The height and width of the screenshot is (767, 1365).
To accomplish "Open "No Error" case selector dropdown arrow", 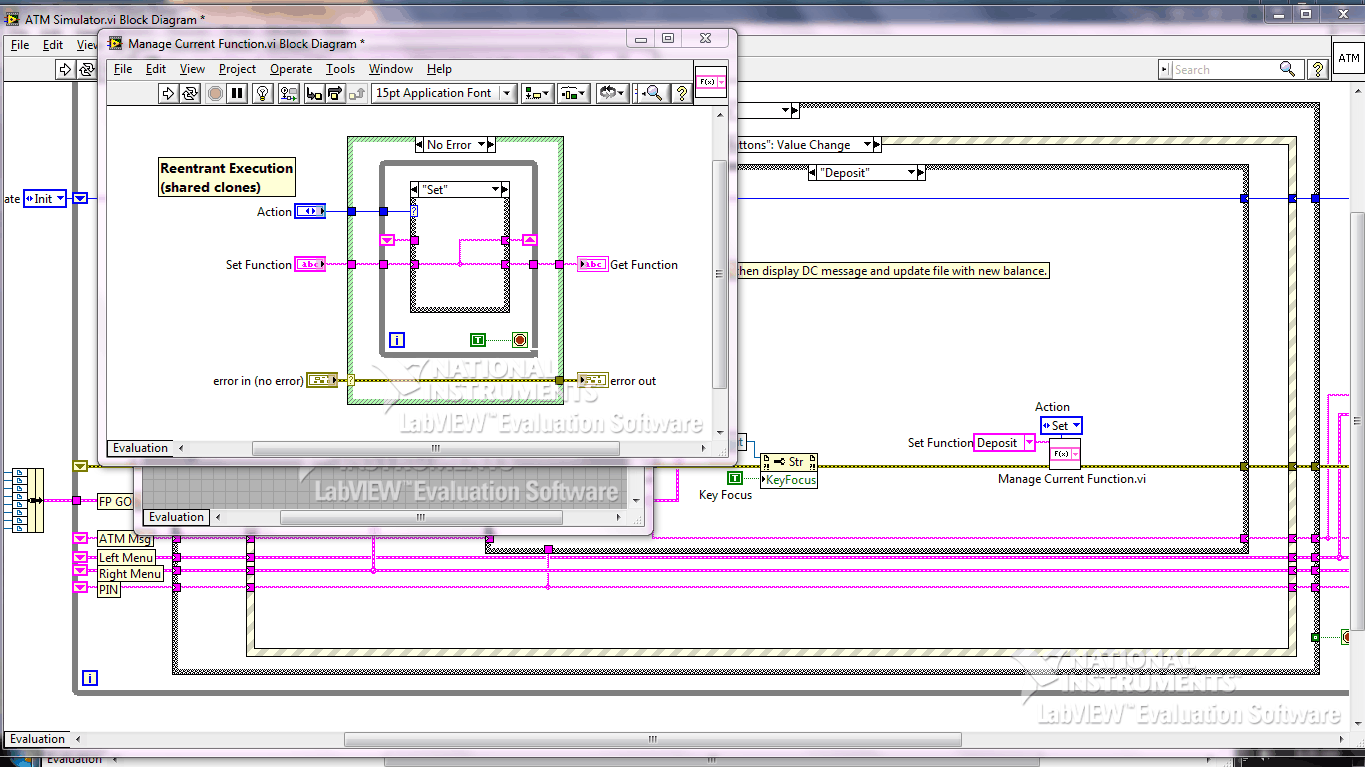I will click(x=480, y=145).
